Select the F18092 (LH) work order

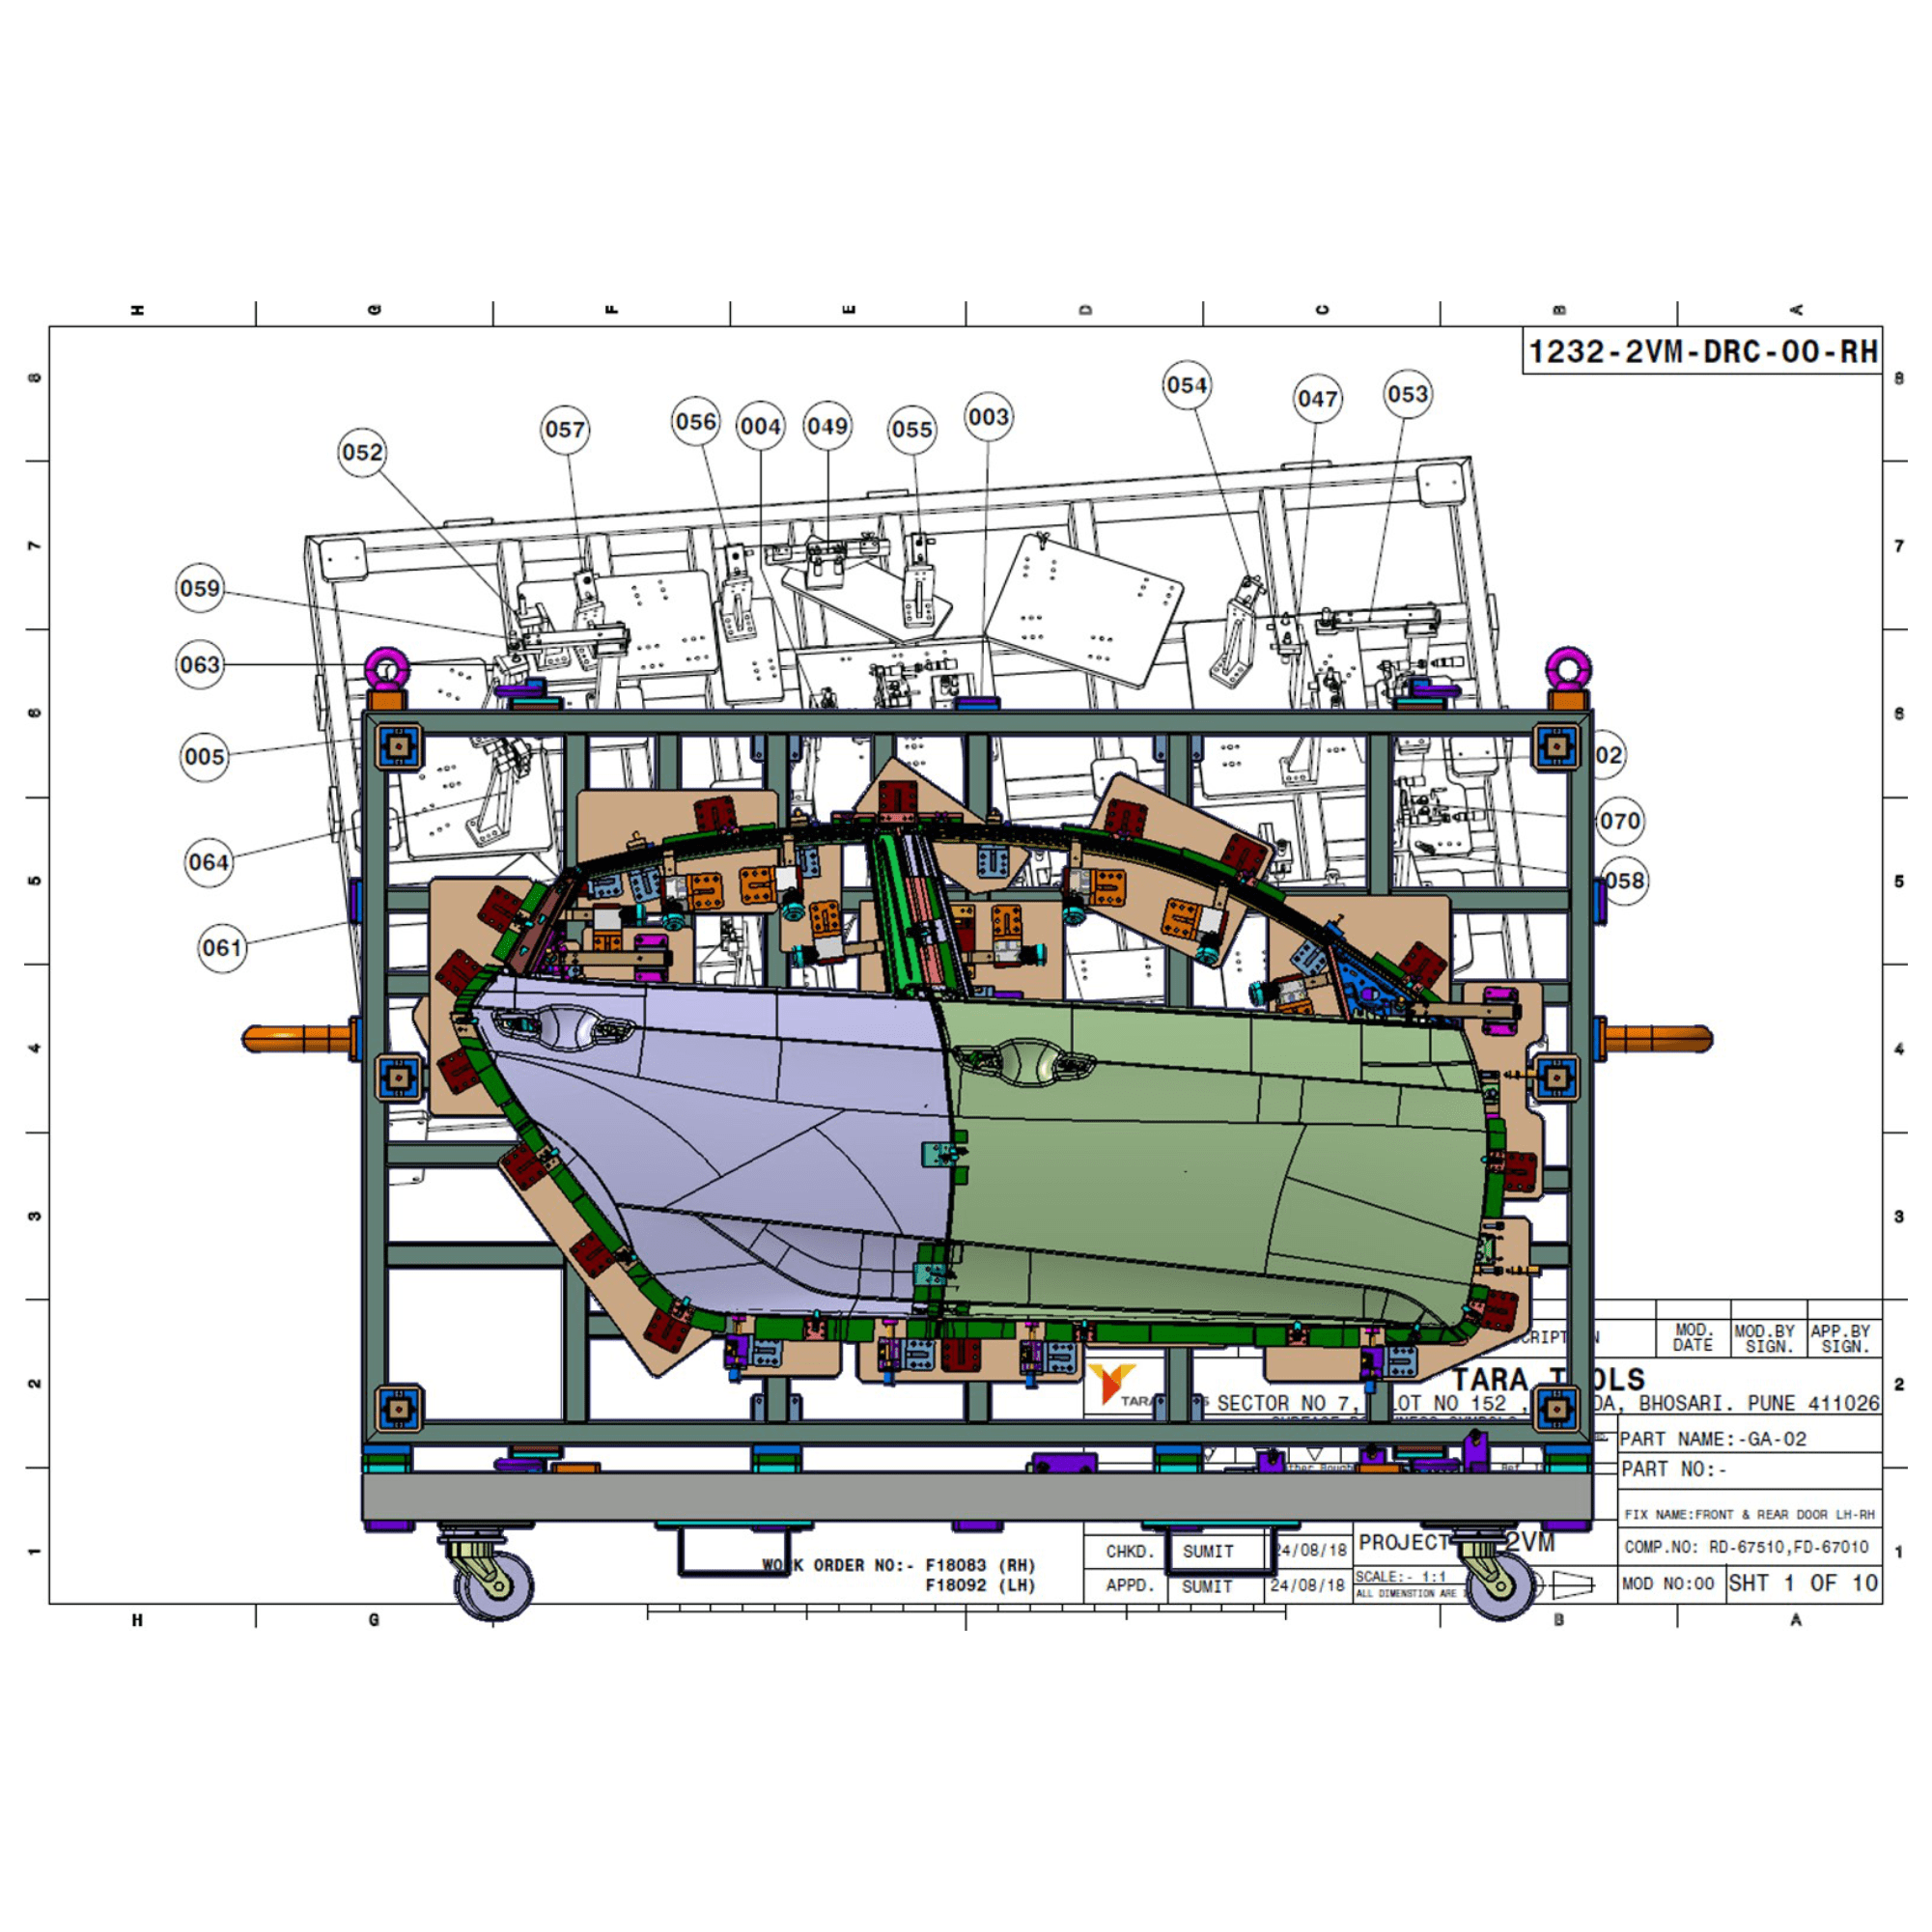pyautogui.click(x=980, y=1585)
